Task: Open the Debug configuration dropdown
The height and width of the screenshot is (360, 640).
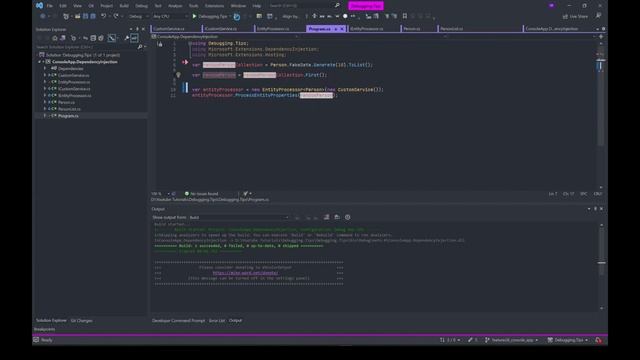Action: pos(139,16)
